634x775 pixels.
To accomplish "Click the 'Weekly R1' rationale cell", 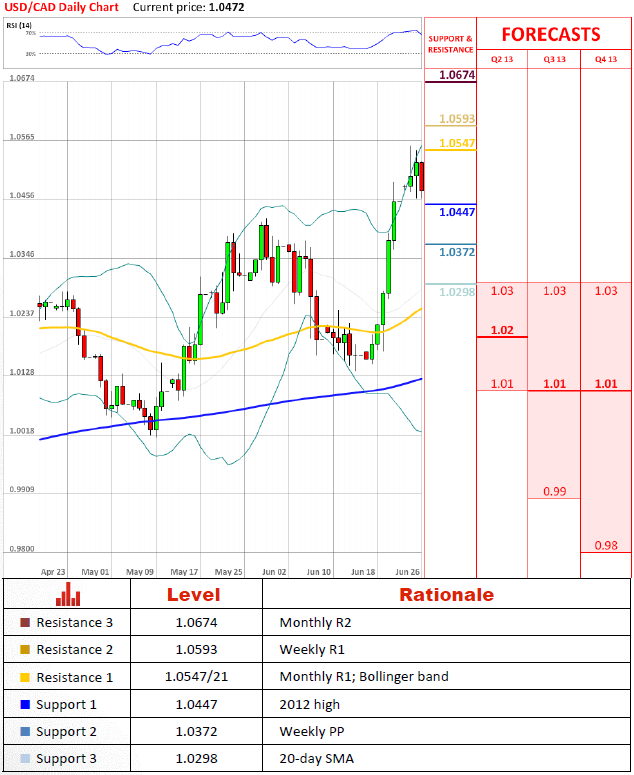I will pyautogui.click(x=312, y=650).
